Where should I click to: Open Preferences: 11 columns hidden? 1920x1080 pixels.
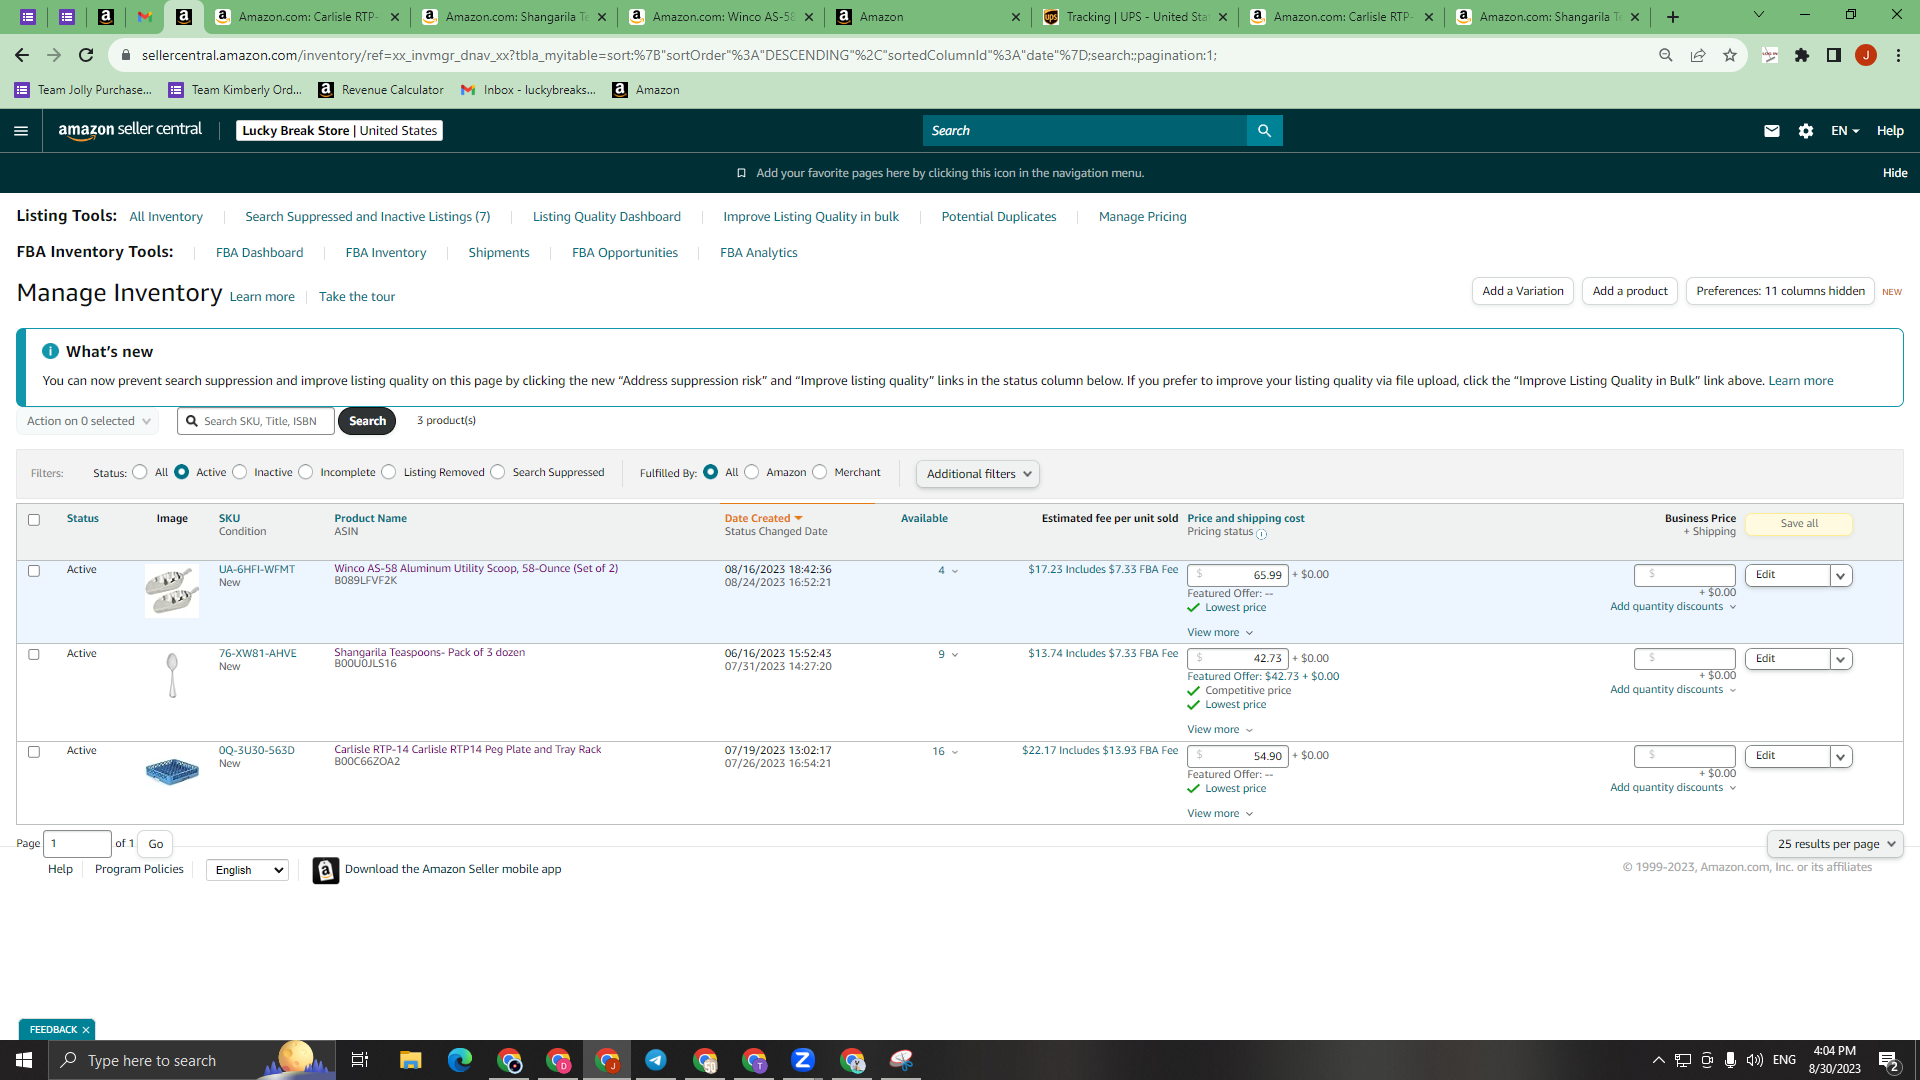click(x=1780, y=291)
